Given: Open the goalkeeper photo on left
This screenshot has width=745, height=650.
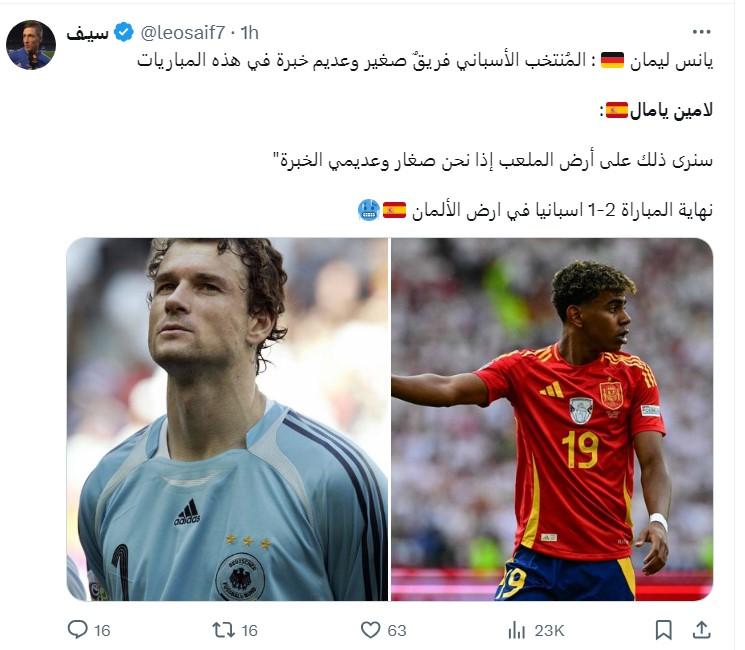Looking at the screenshot, I should 227,419.
